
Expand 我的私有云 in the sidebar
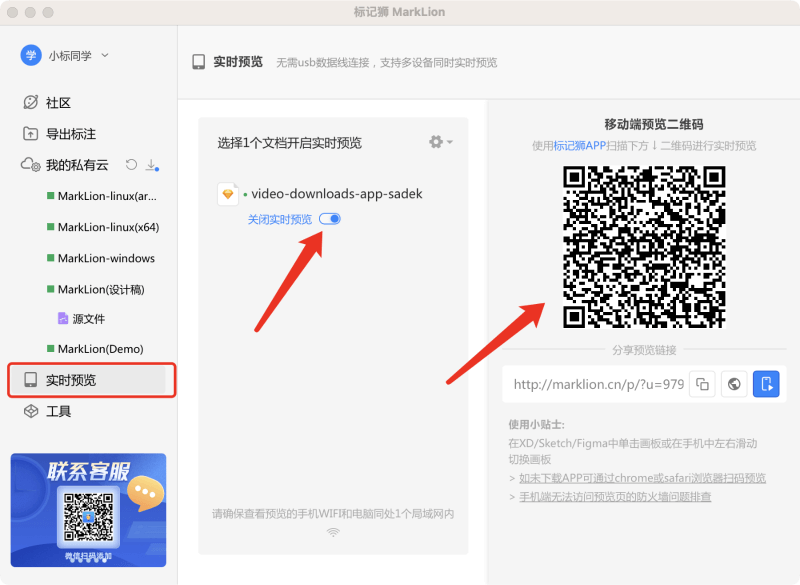coord(75,165)
